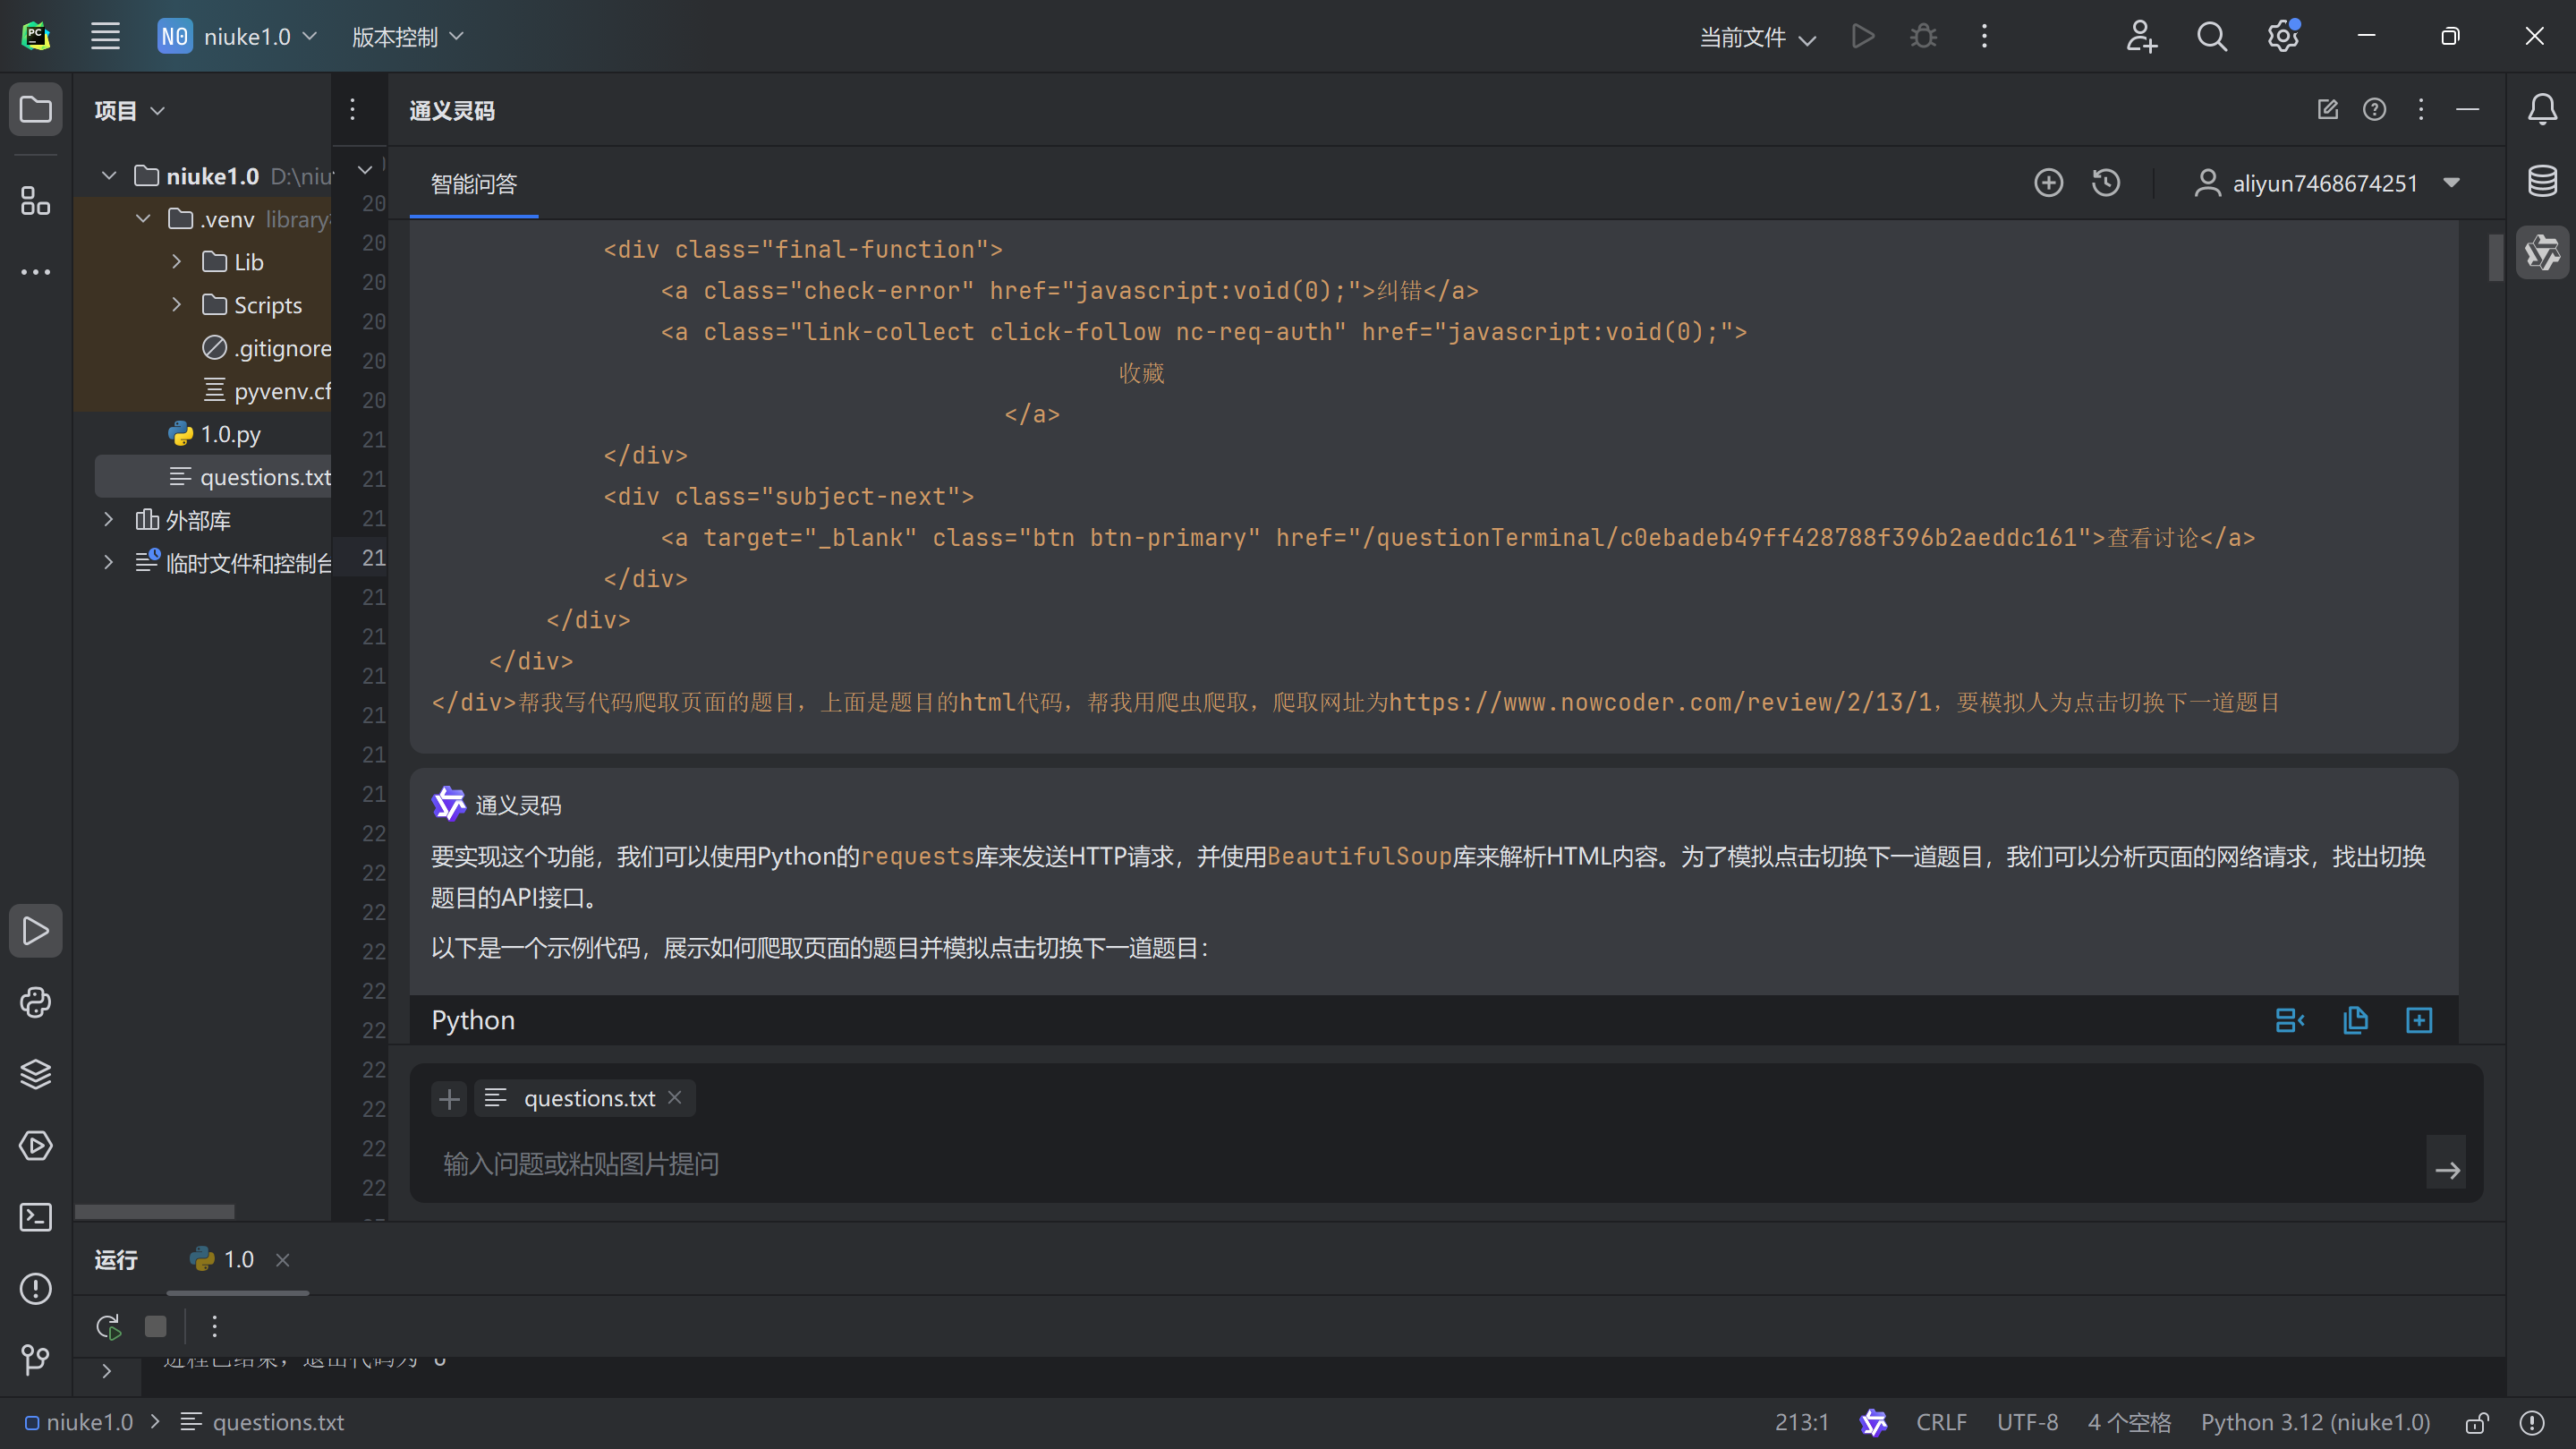Image resolution: width=2576 pixels, height=1449 pixels.
Task: Expand the 外部库 node
Action: click(109, 520)
